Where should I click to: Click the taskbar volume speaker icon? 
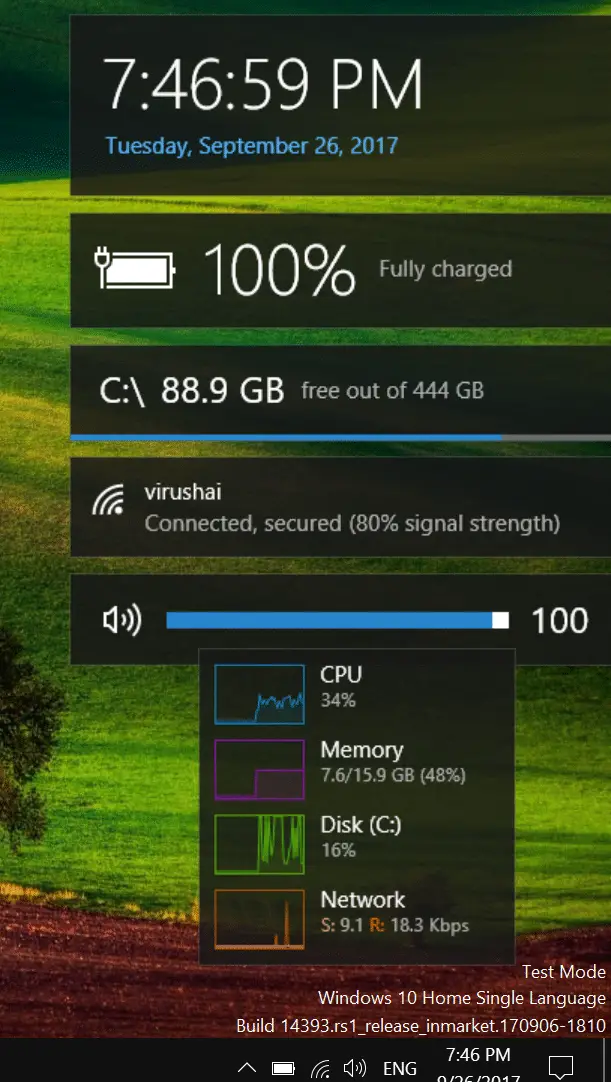point(355,1068)
